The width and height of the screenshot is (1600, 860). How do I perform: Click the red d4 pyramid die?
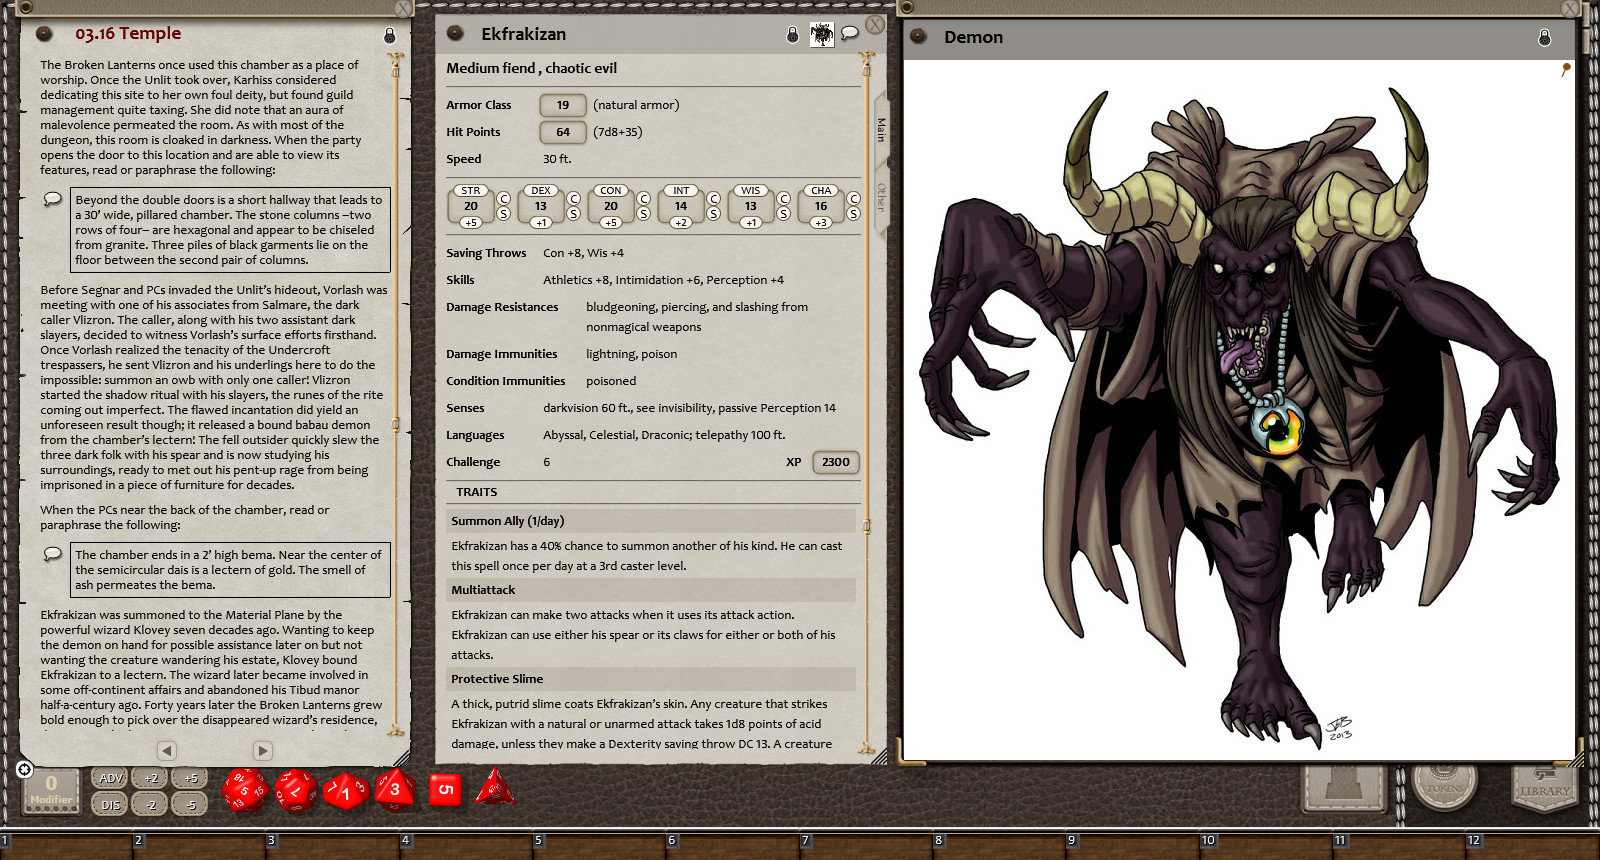(x=494, y=788)
